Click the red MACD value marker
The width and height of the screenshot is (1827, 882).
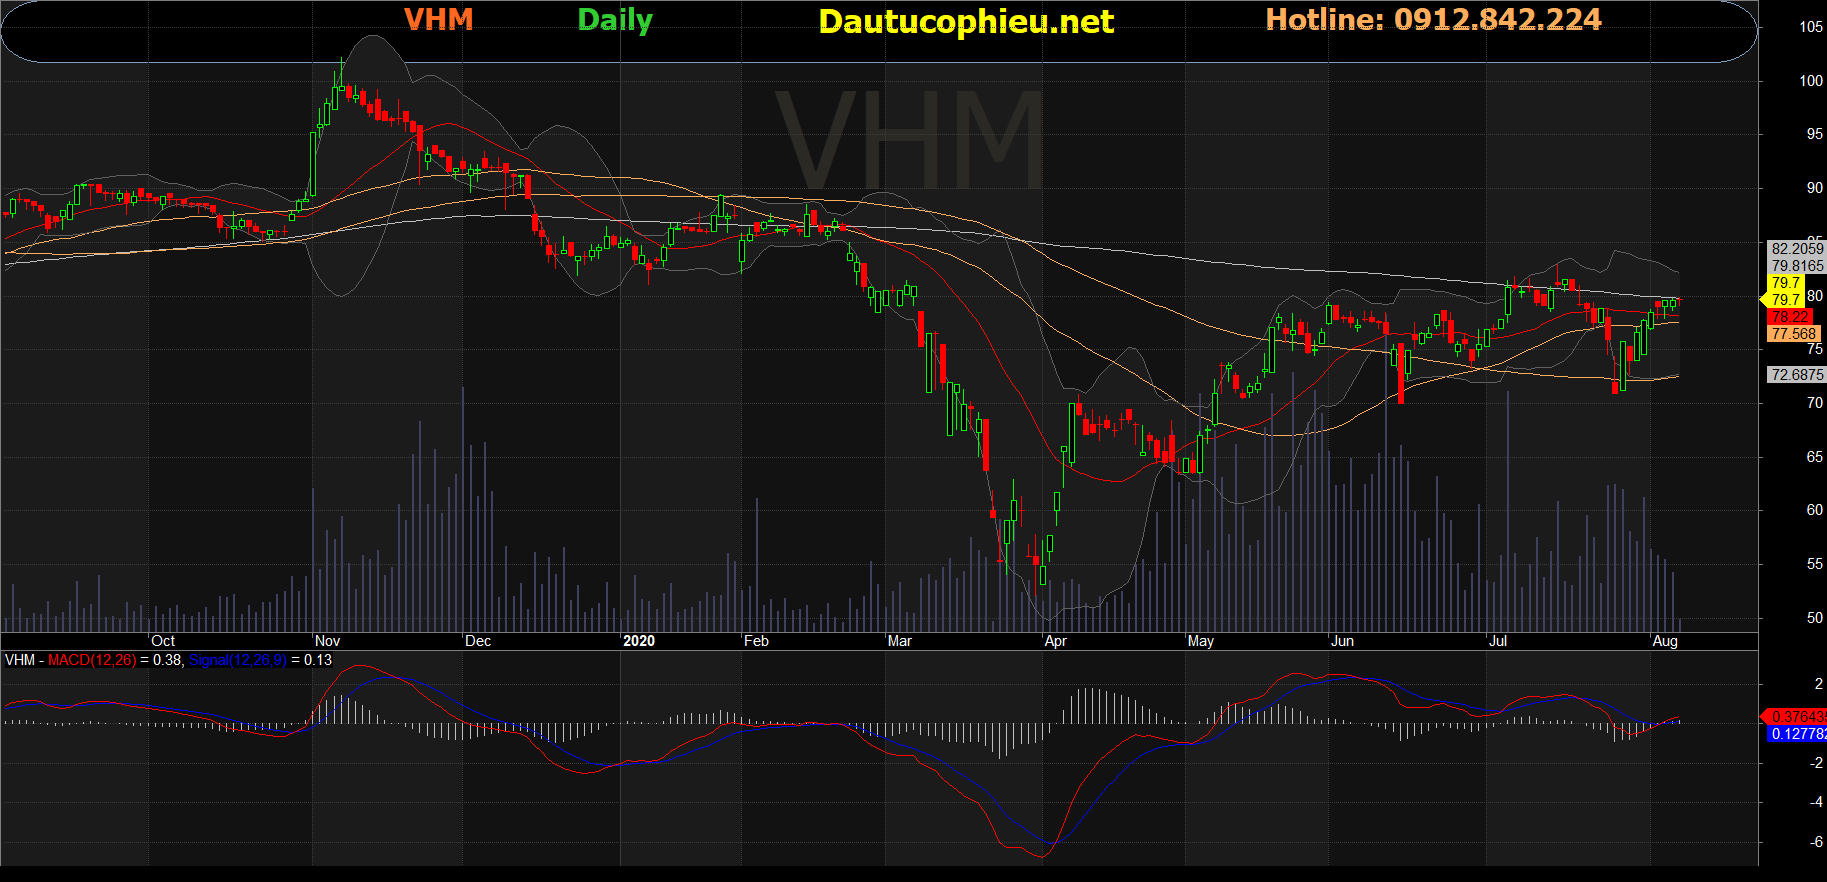point(1796,717)
